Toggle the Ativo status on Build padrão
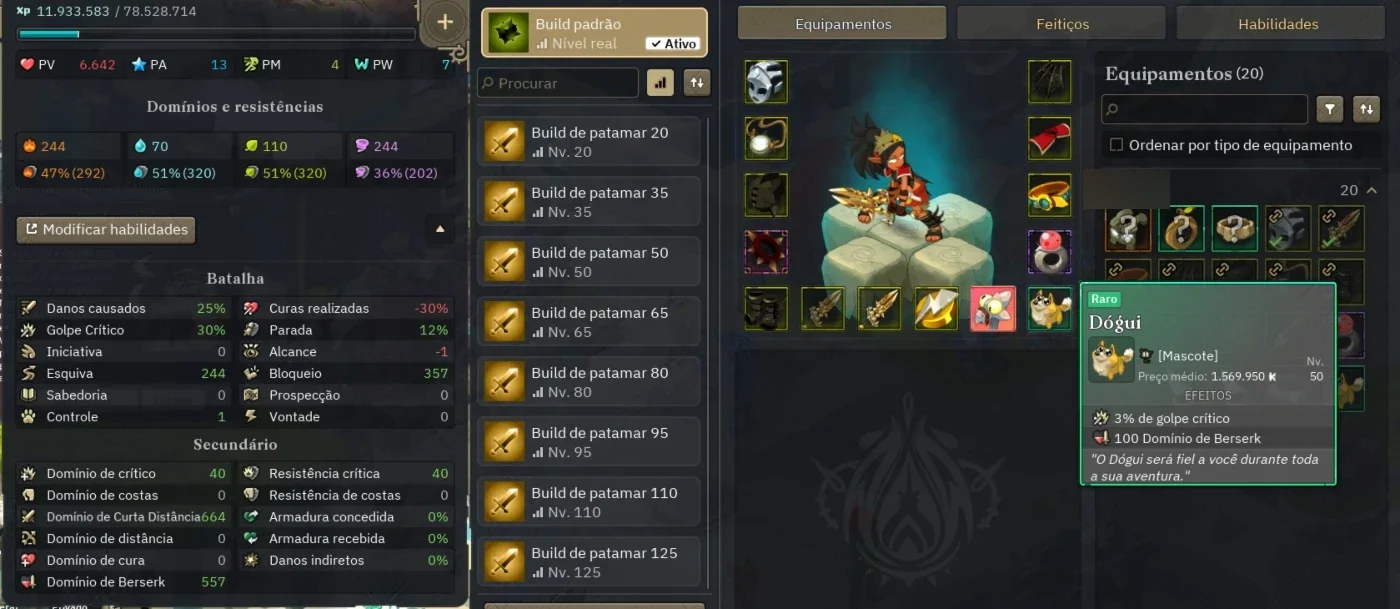This screenshot has width=1400, height=609. [672, 43]
